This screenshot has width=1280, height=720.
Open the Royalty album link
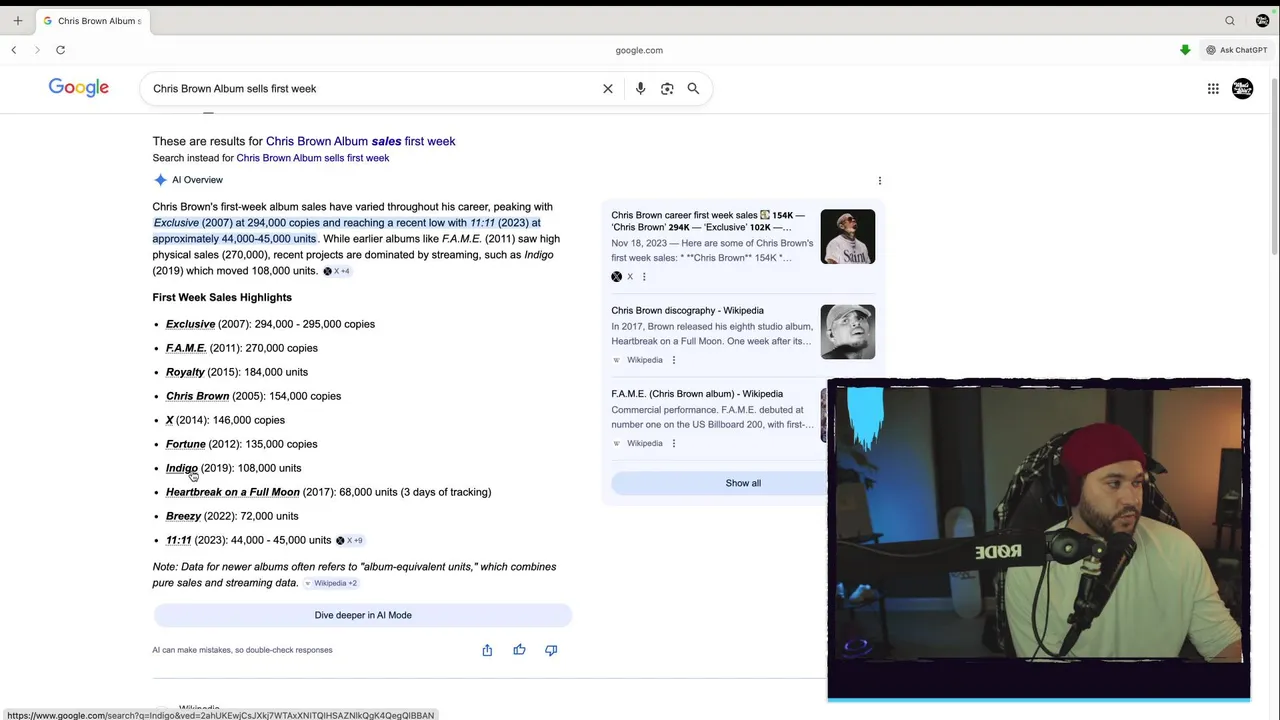[x=185, y=372]
